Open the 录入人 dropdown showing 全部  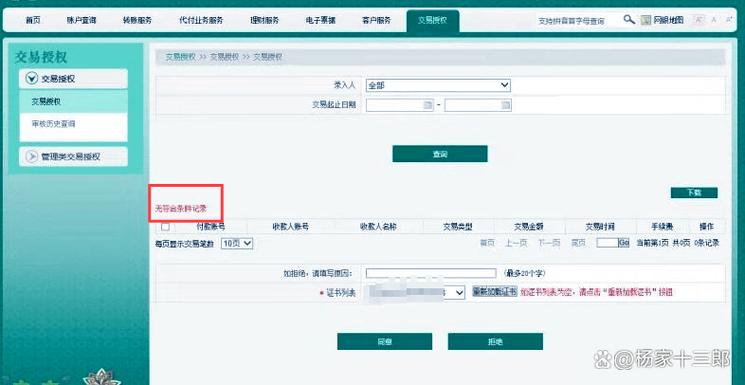438,86
